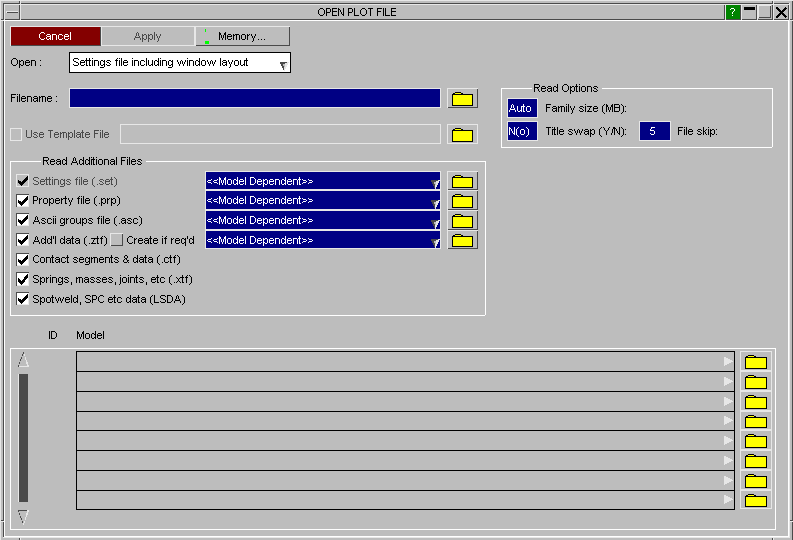
Task: Toggle Use Template File checkbox
Action: [16, 134]
